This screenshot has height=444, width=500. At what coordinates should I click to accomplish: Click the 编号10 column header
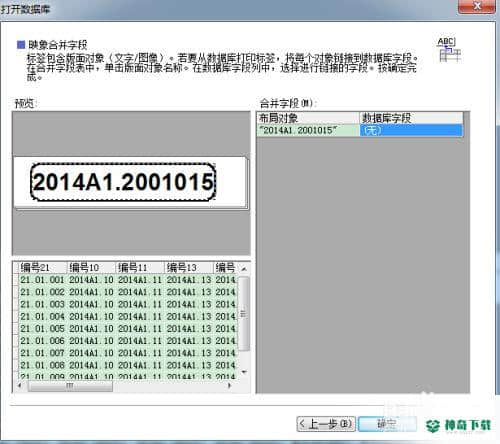pos(91,268)
